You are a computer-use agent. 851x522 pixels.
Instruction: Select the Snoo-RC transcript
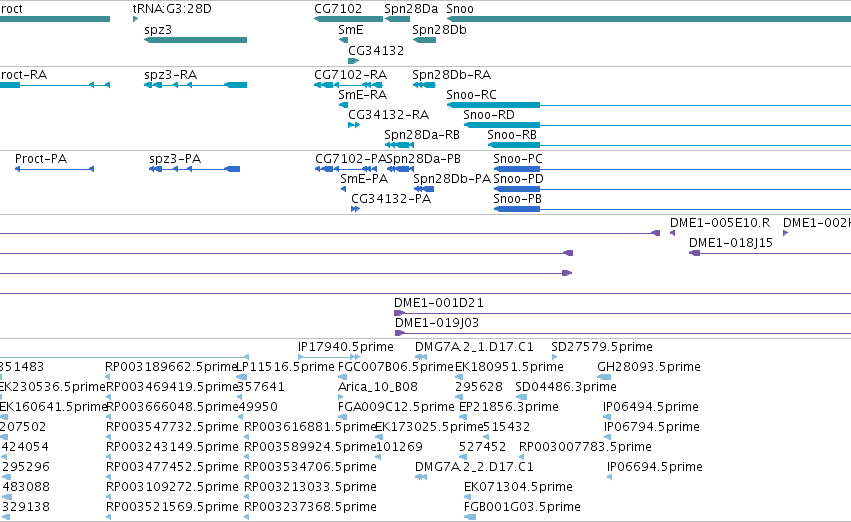pyautogui.click(x=649, y=105)
